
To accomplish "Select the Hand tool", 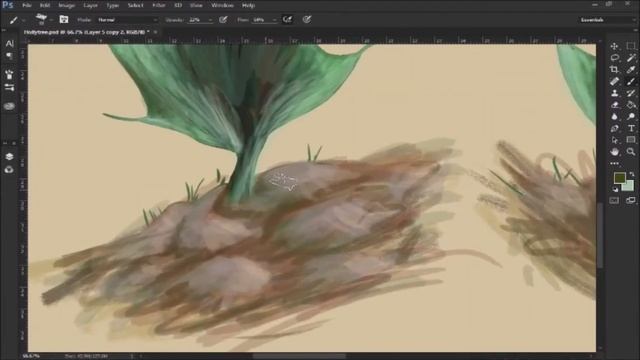I will 614,152.
